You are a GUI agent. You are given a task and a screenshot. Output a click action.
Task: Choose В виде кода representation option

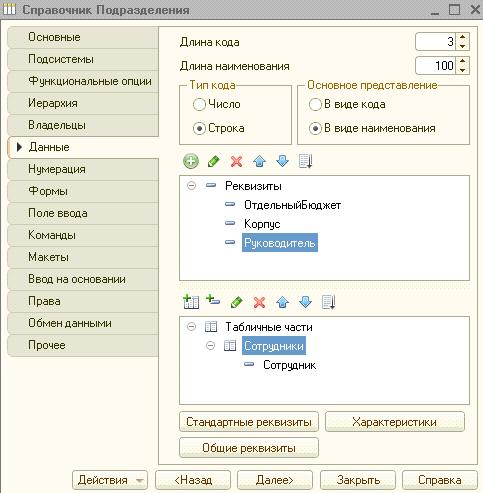tap(315, 104)
